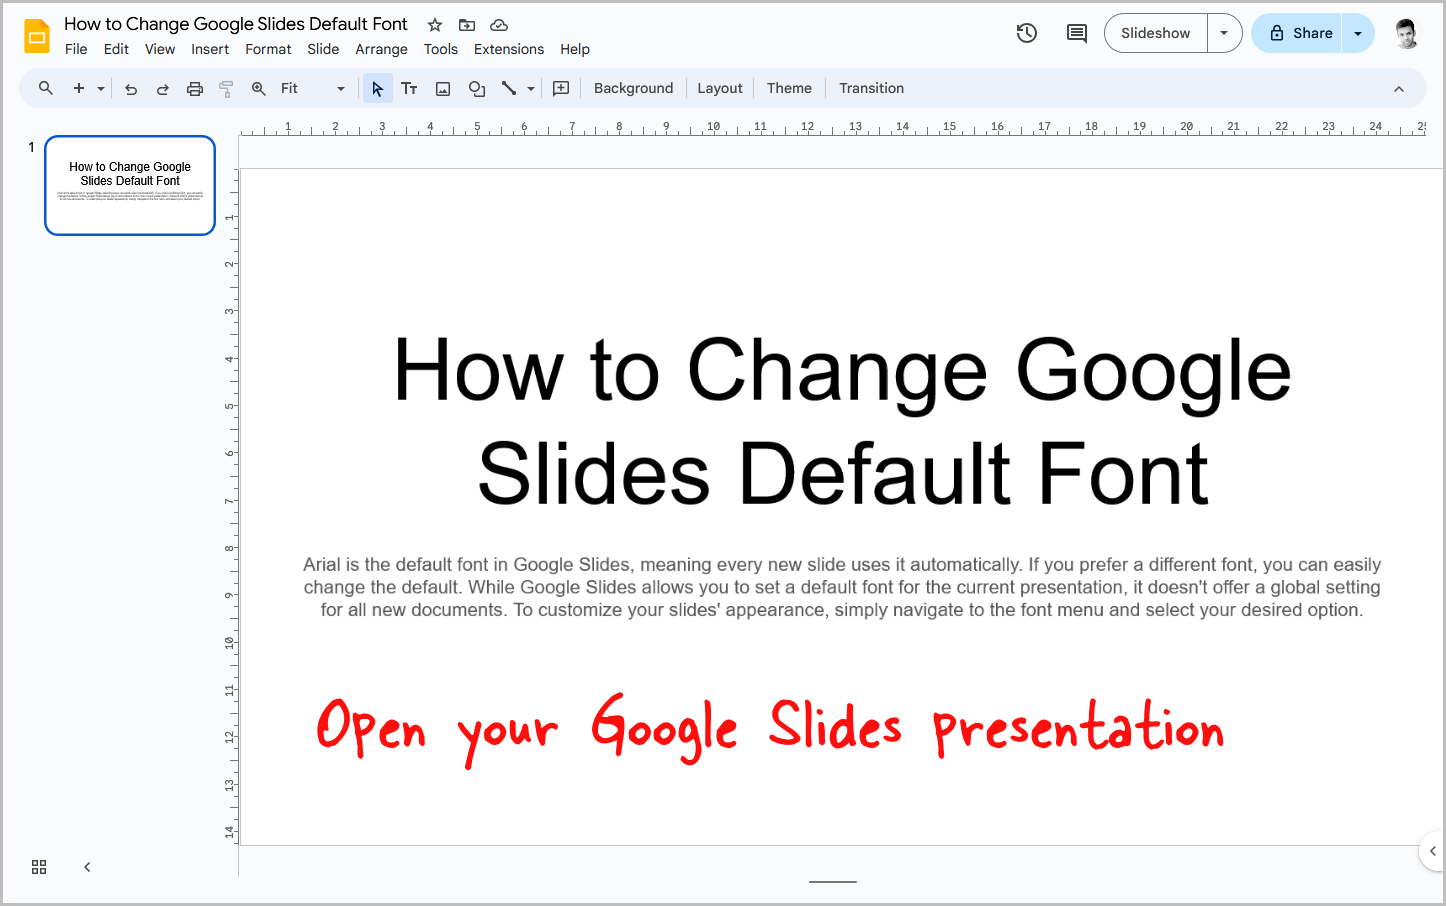The image size is (1446, 906).
Task: Click the Background button
Action: pyautogui.click(x=633, y=88)
